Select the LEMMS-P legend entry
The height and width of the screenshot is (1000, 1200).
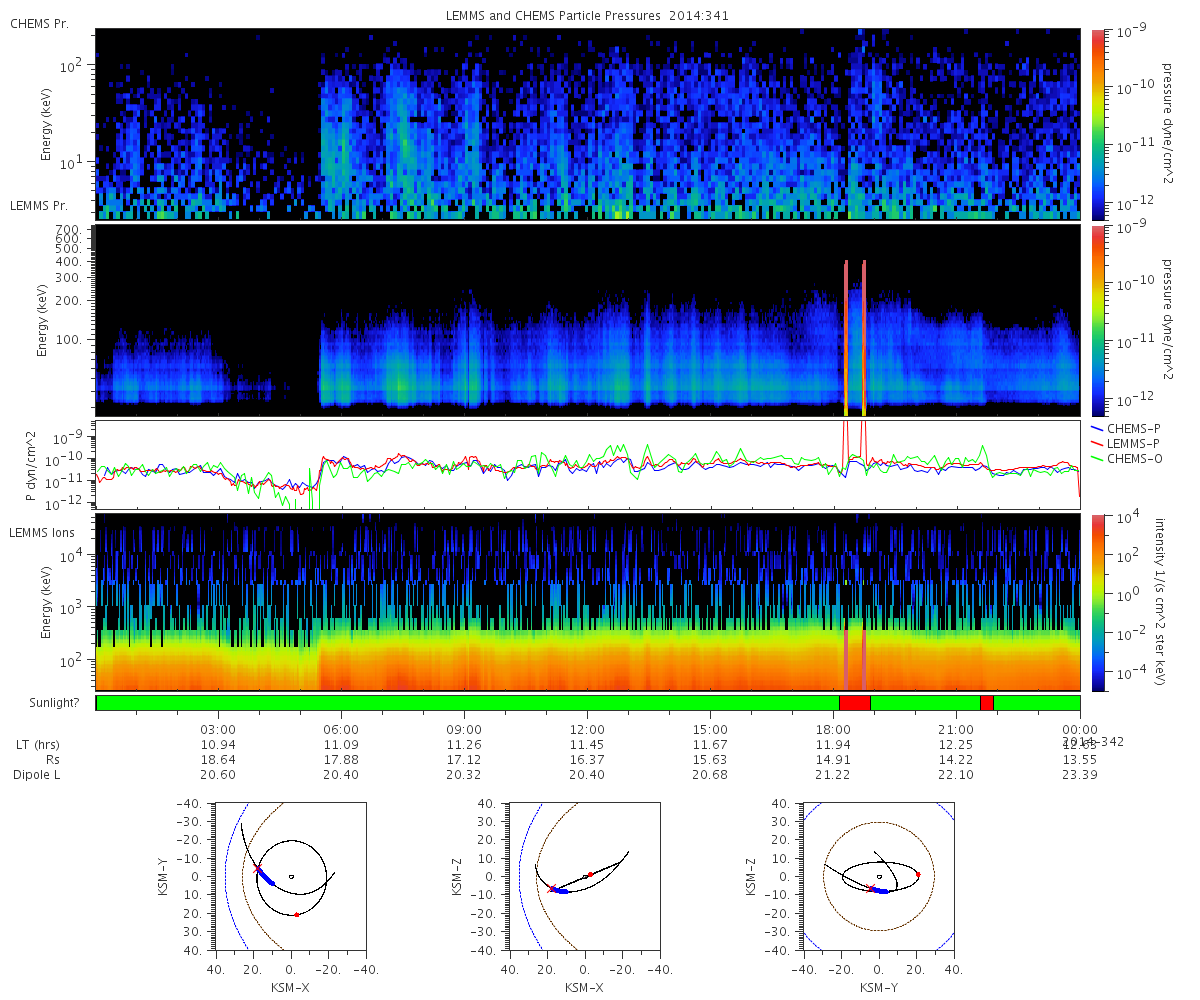1125,443
